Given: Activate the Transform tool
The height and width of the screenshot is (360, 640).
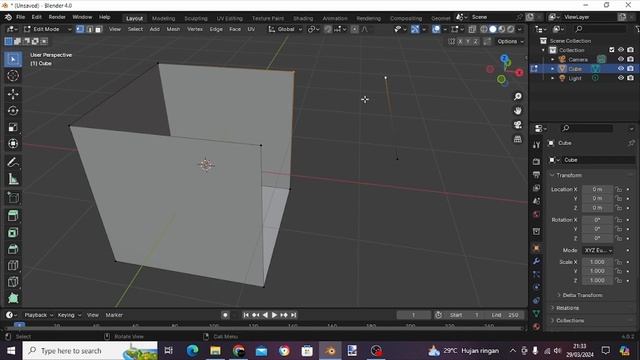Looking at the screenshot, I should tap(13, 144).
